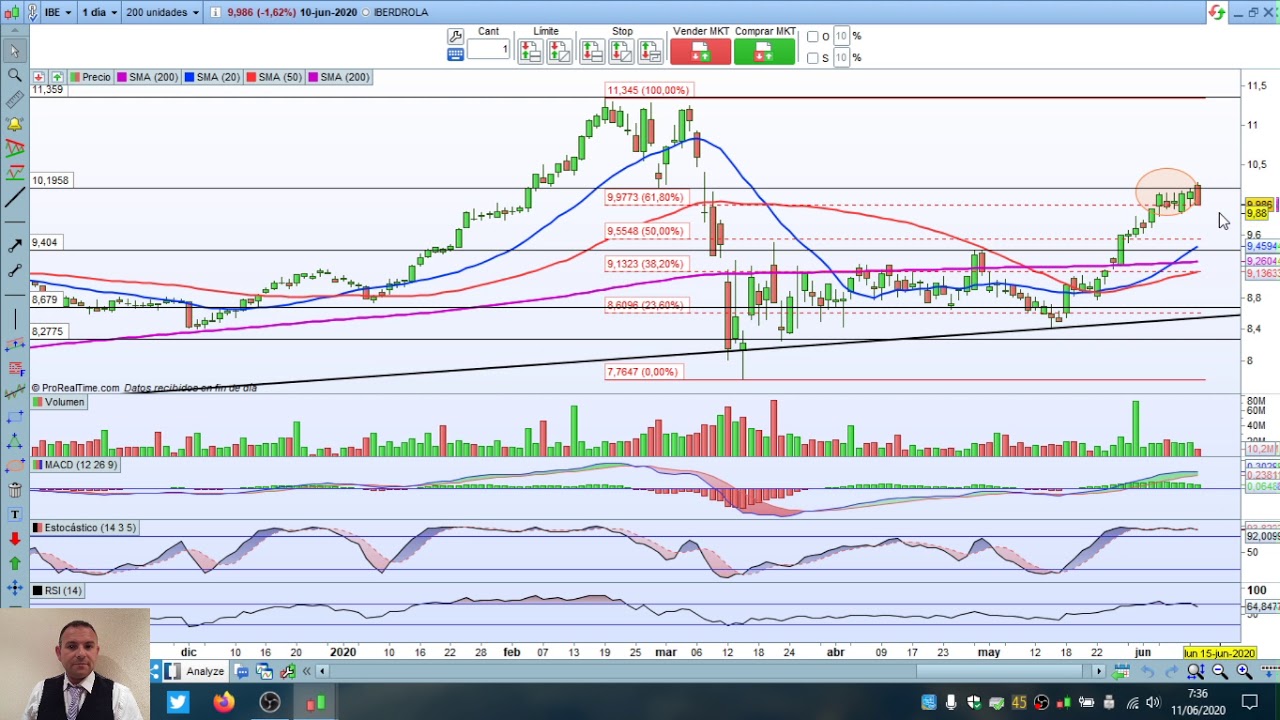Select the line drawing tool in the sidebar
The image size is (1280, 720).
[14, 198]
